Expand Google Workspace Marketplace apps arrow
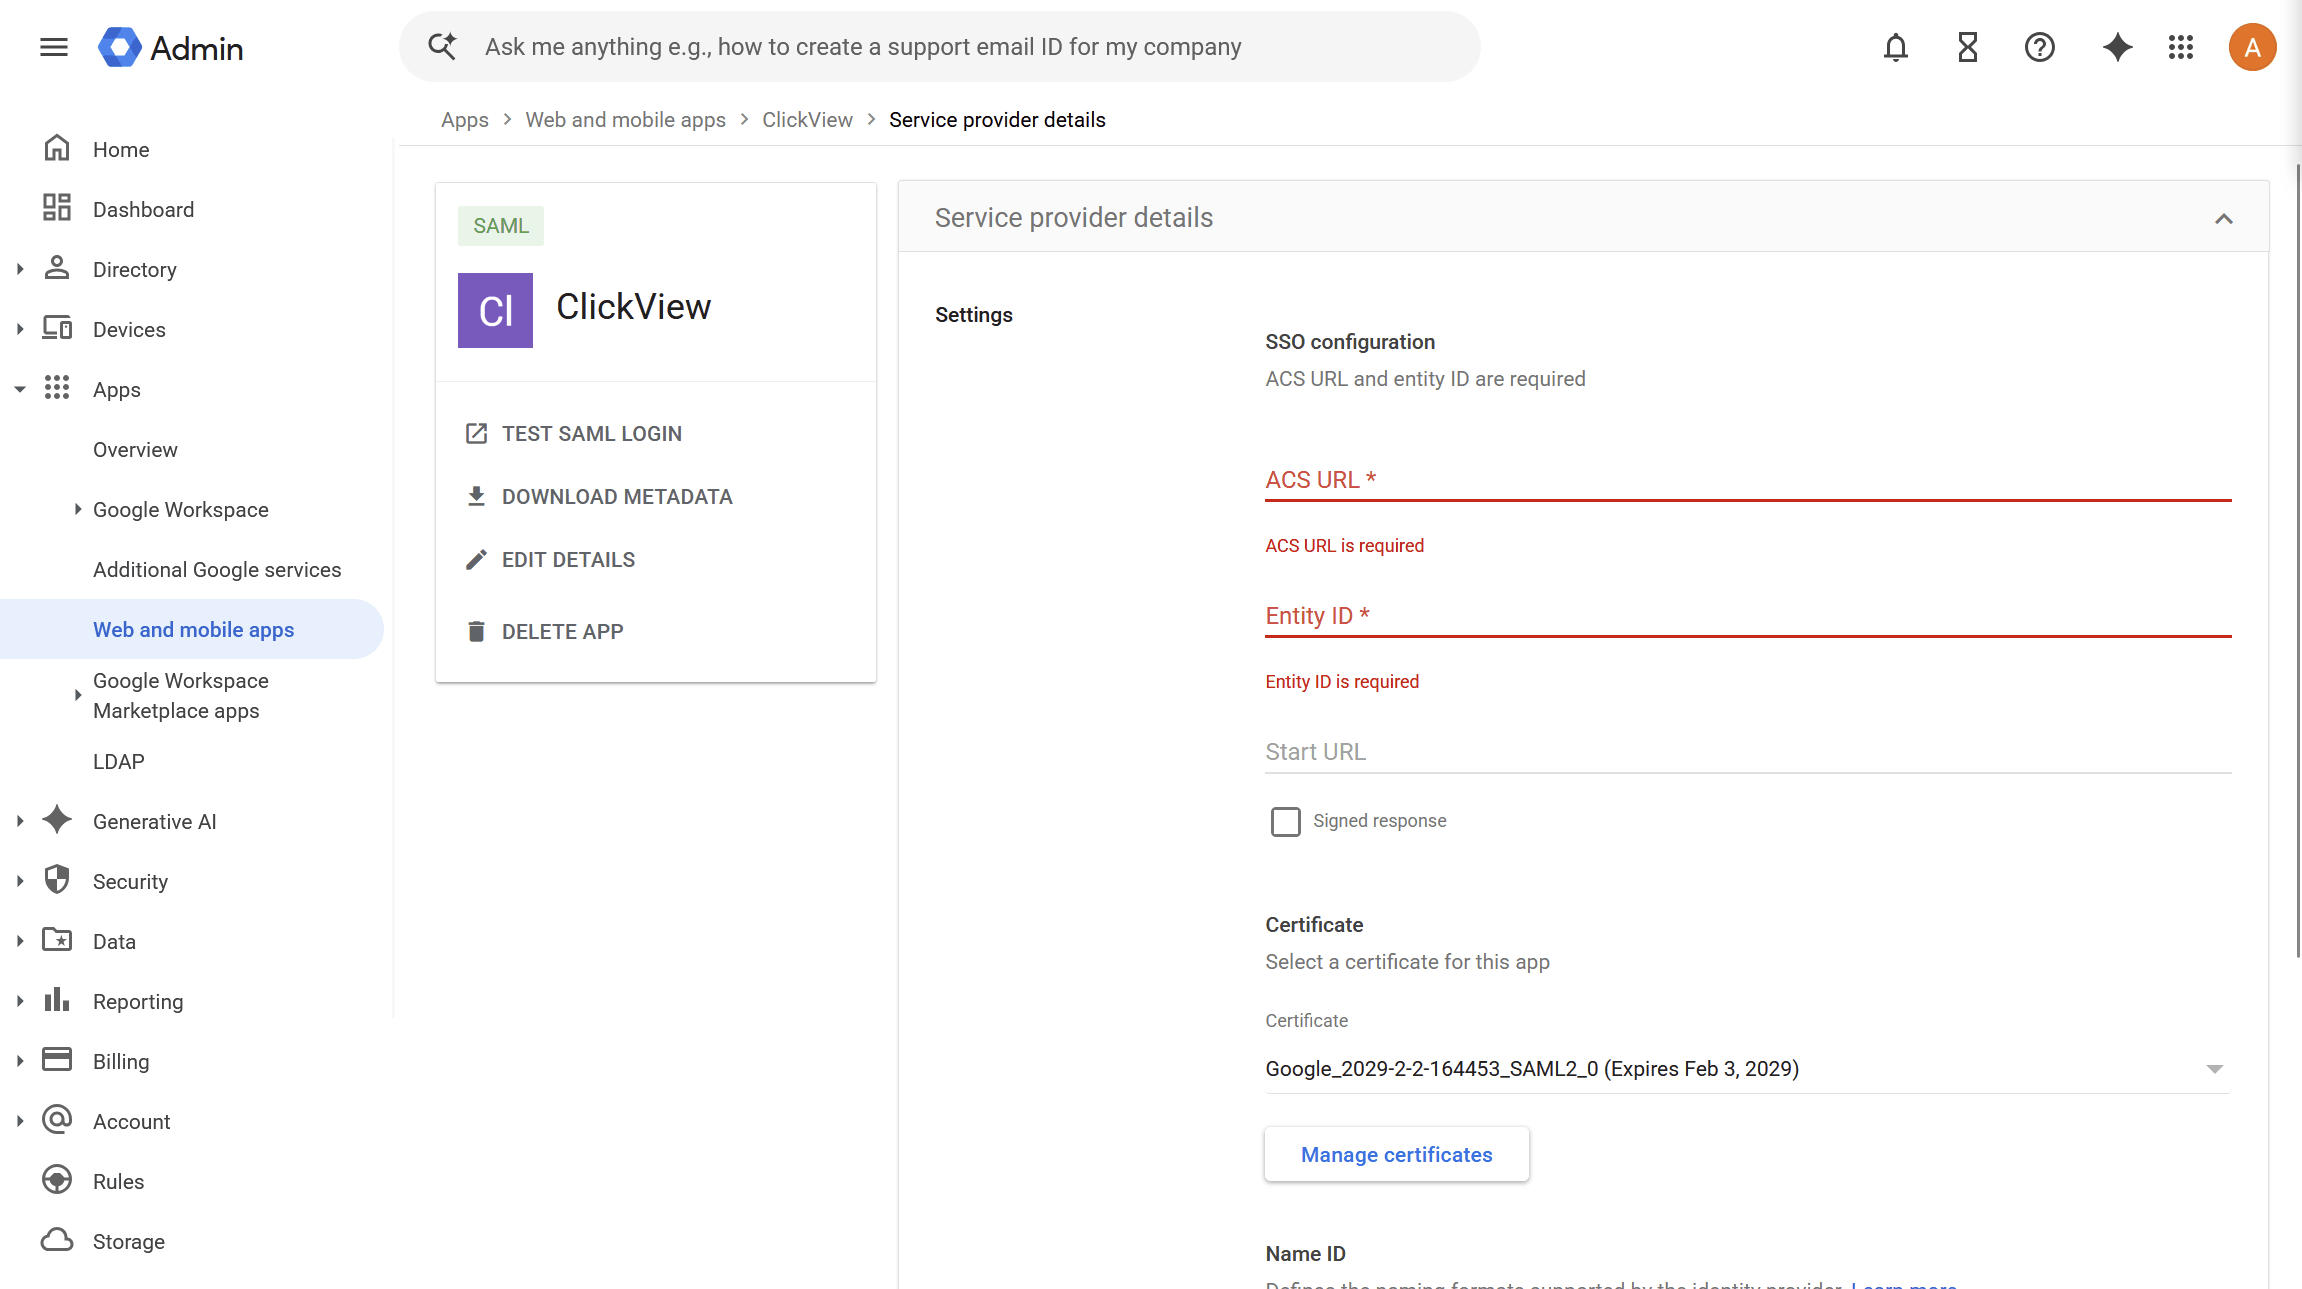 click(78, 695)
